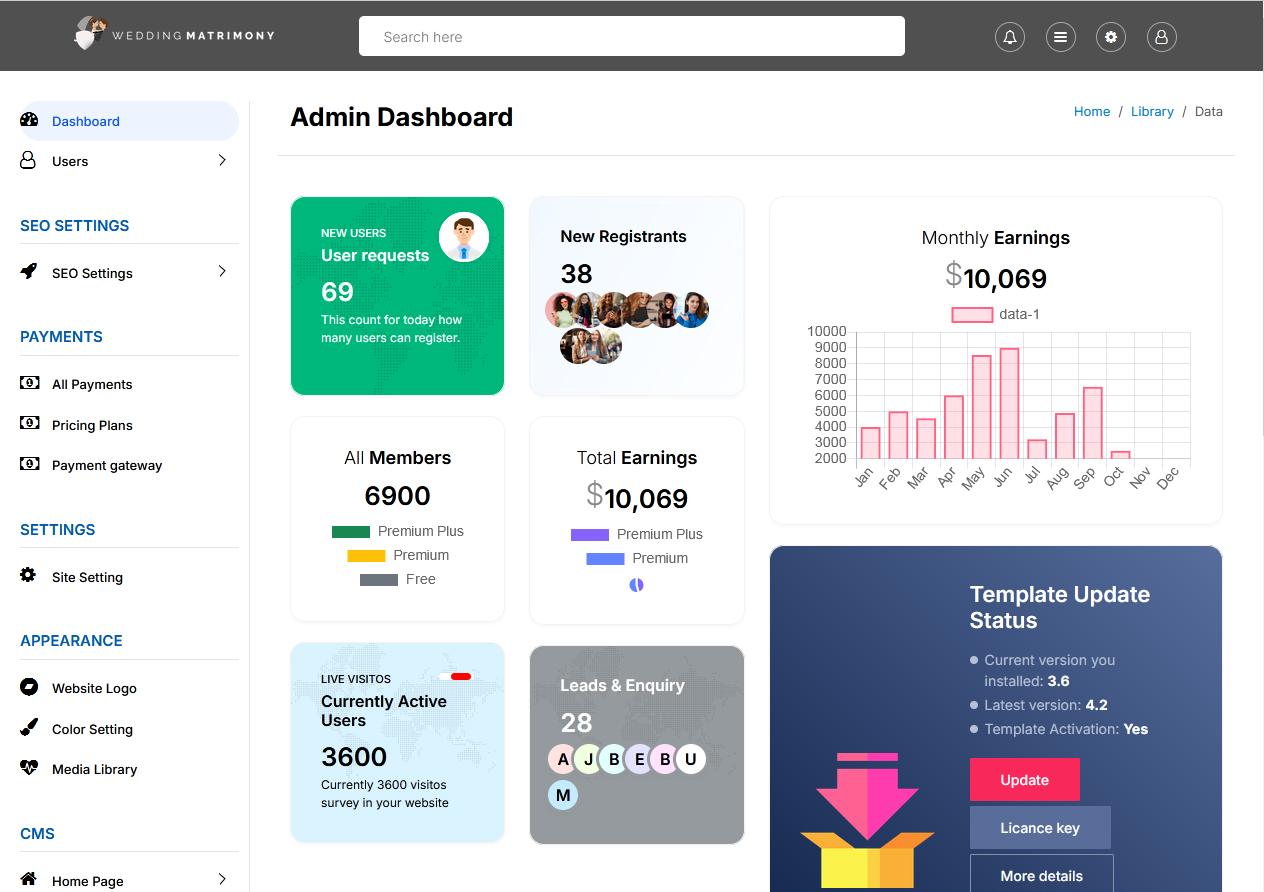Click the user profile icon in header
Screen dimensions: 1264x892
point(1161,37)
